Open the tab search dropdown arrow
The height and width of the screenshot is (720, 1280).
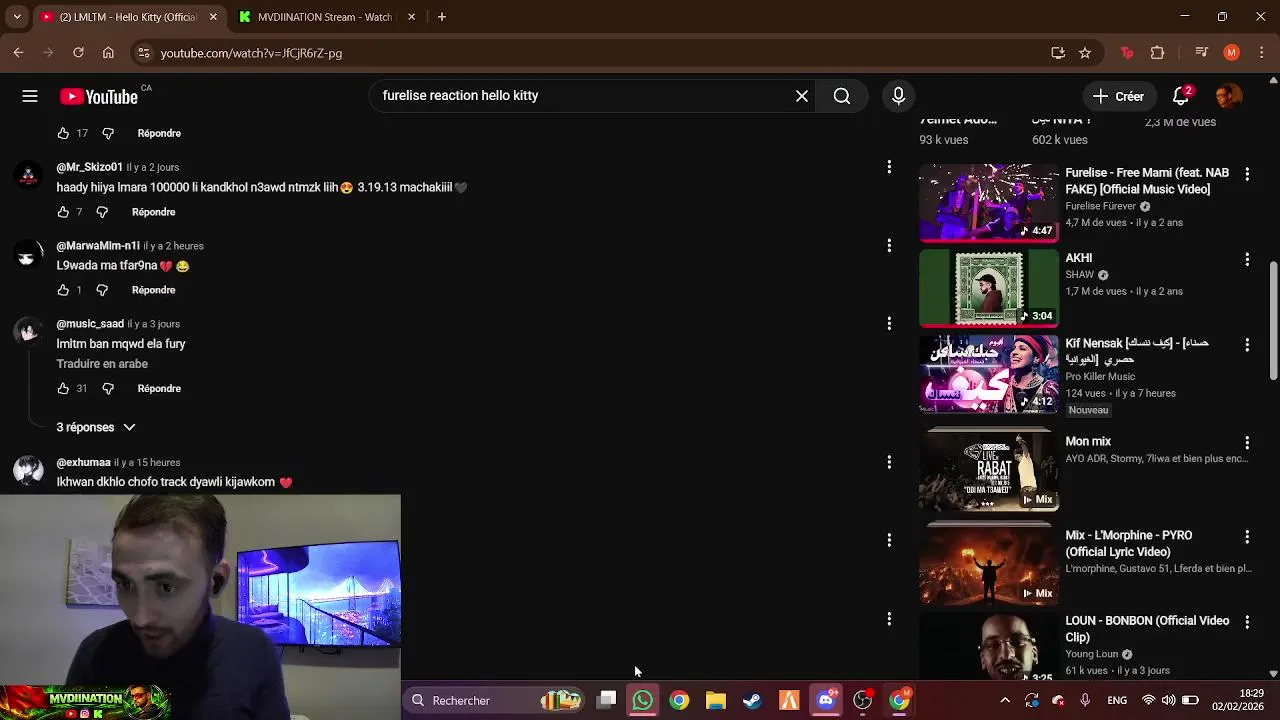(16, 17)
